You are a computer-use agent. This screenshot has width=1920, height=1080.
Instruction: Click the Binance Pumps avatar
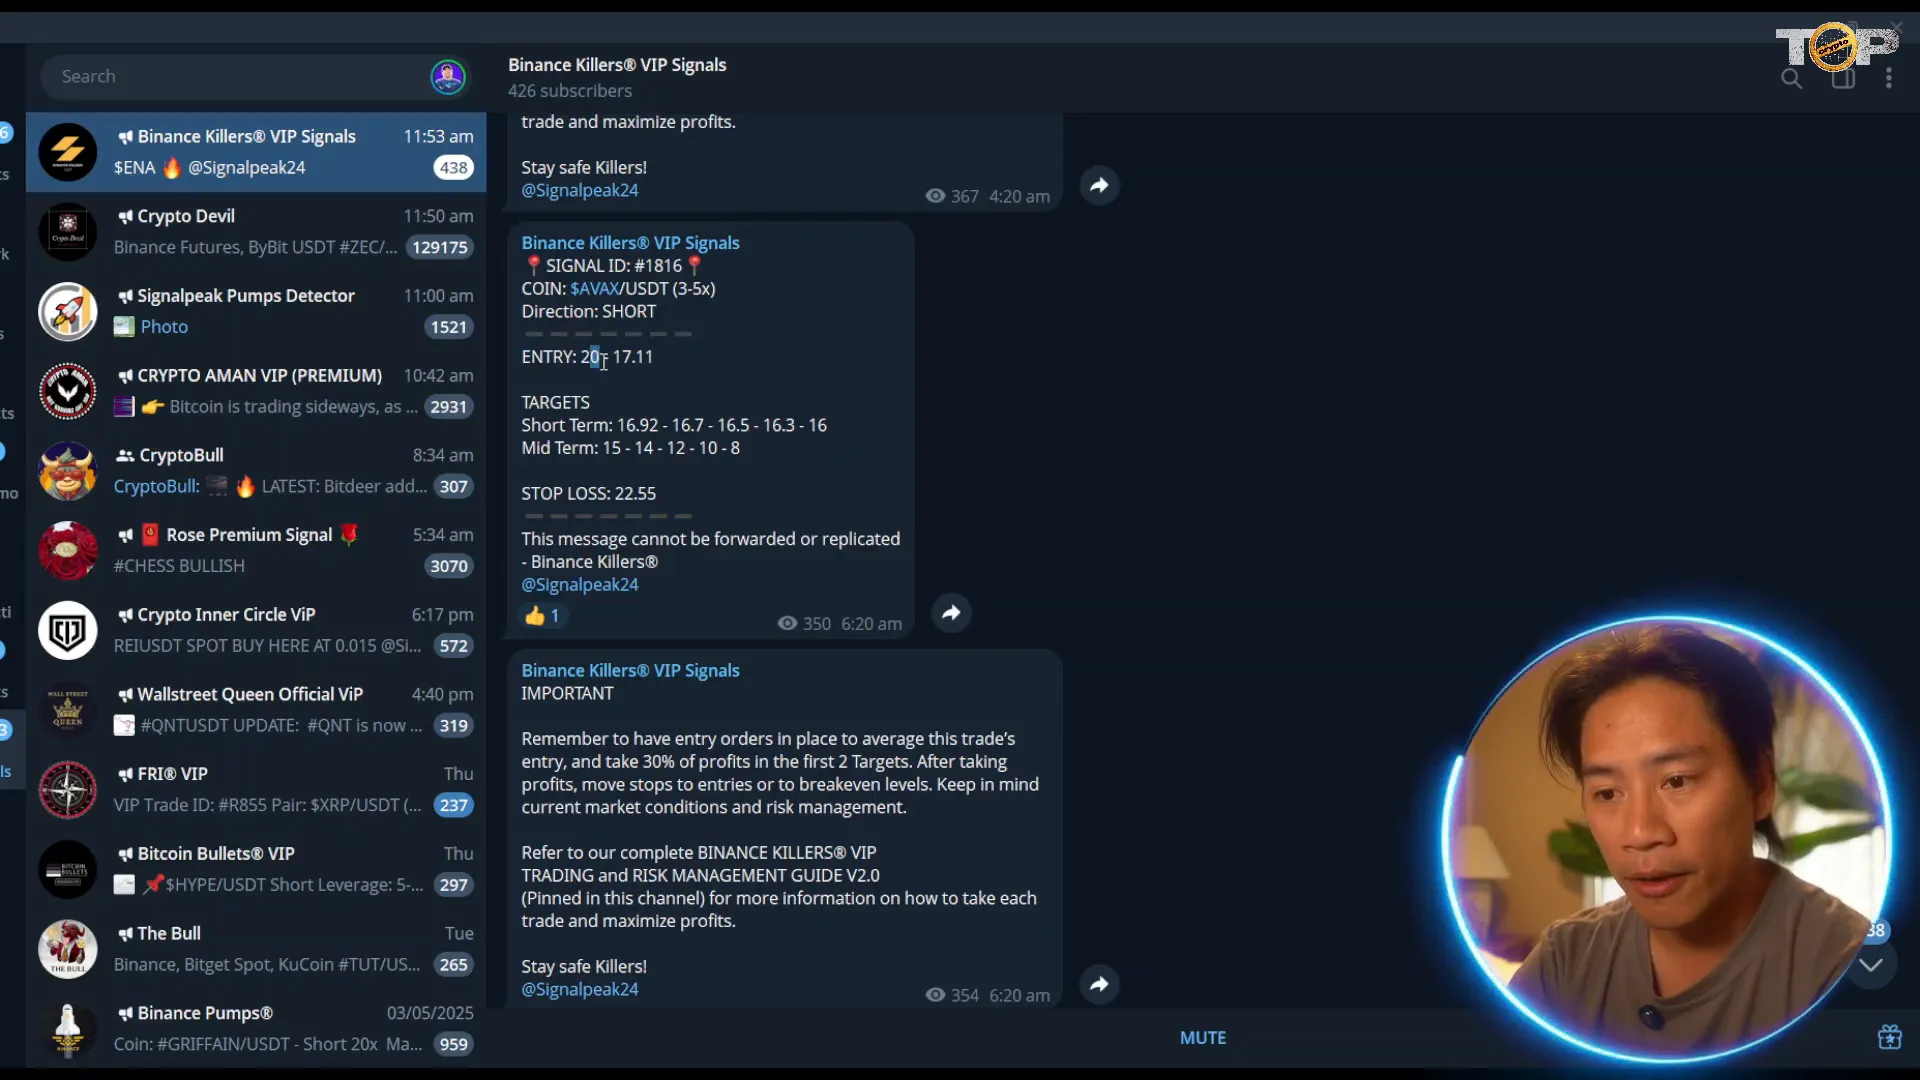68,1028
